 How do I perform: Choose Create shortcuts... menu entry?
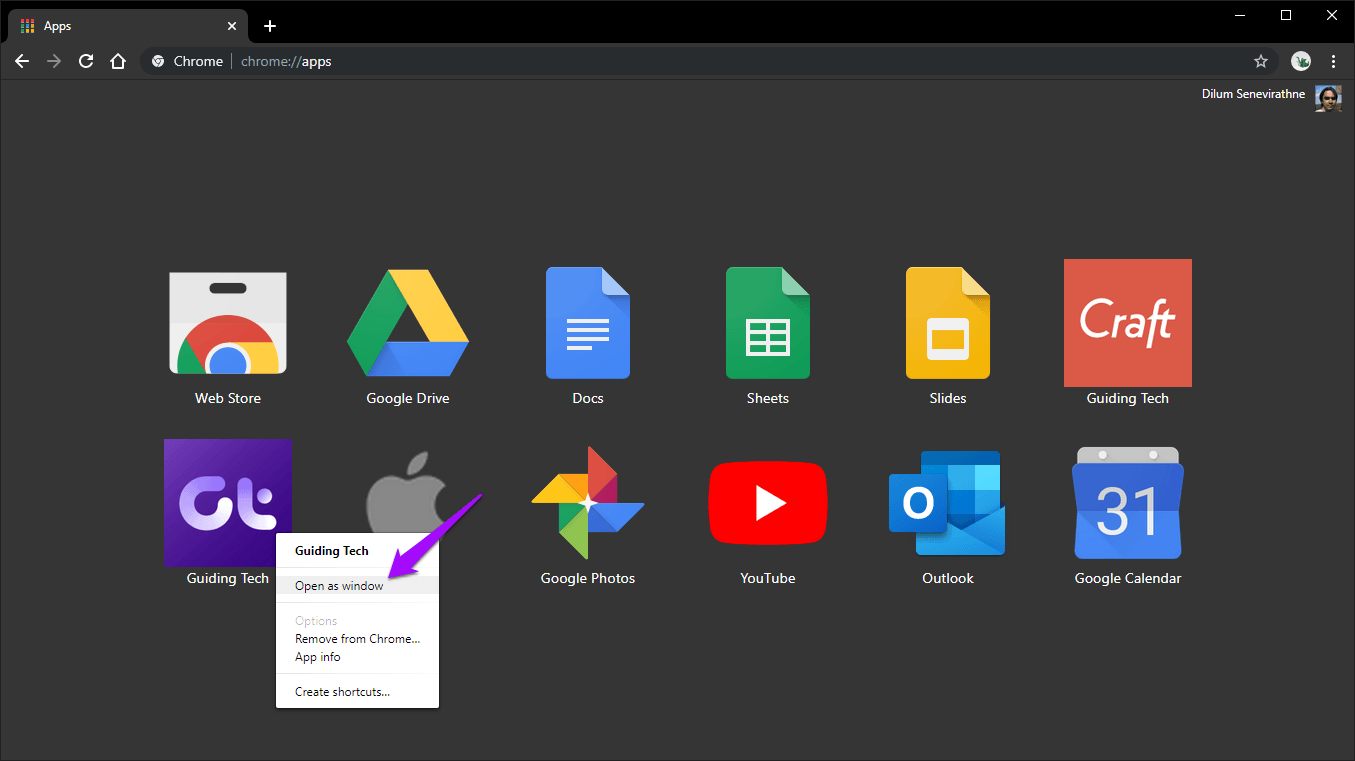[357, 692]
